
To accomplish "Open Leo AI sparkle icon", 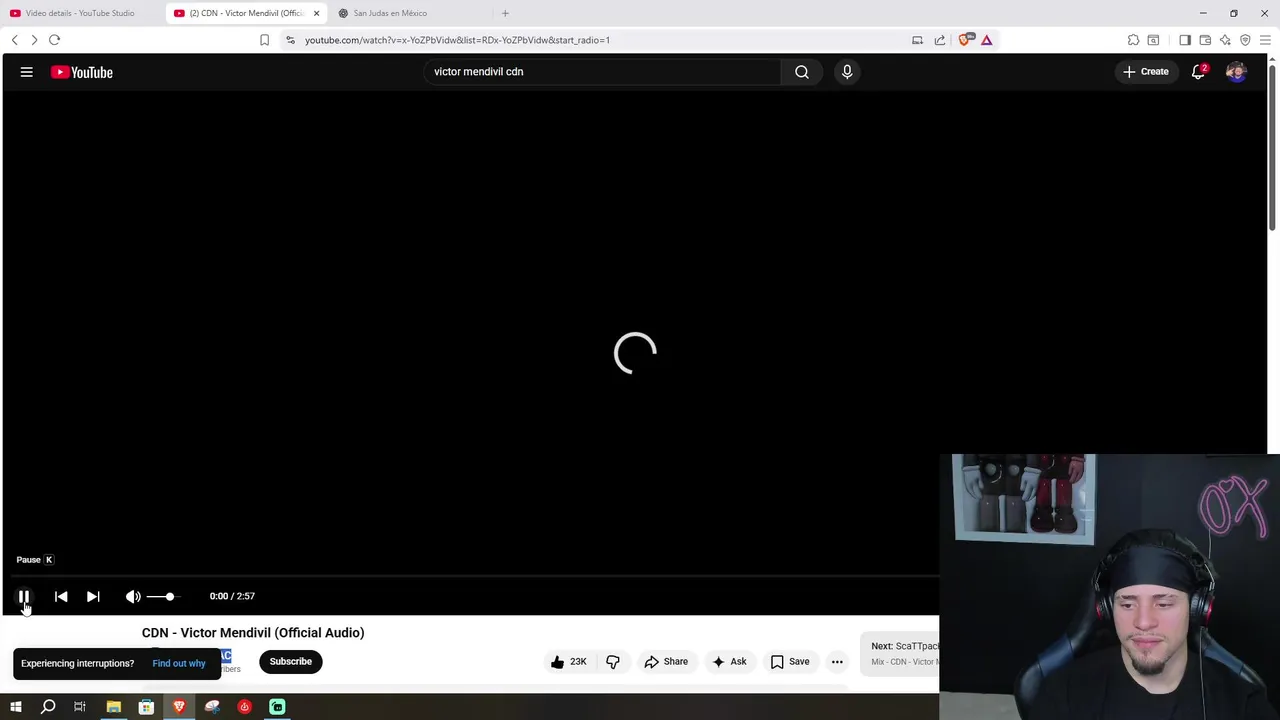I will tap(1225, 40).
